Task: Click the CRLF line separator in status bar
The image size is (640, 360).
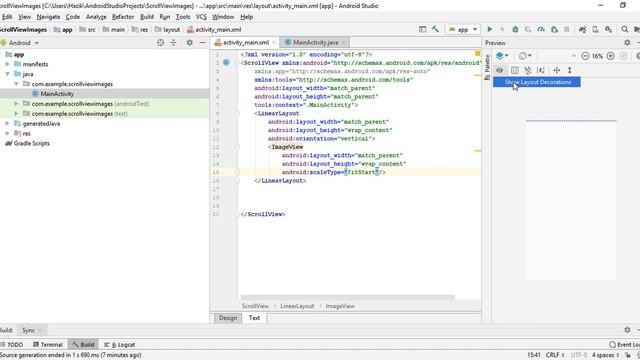Action: coord(555,355)
